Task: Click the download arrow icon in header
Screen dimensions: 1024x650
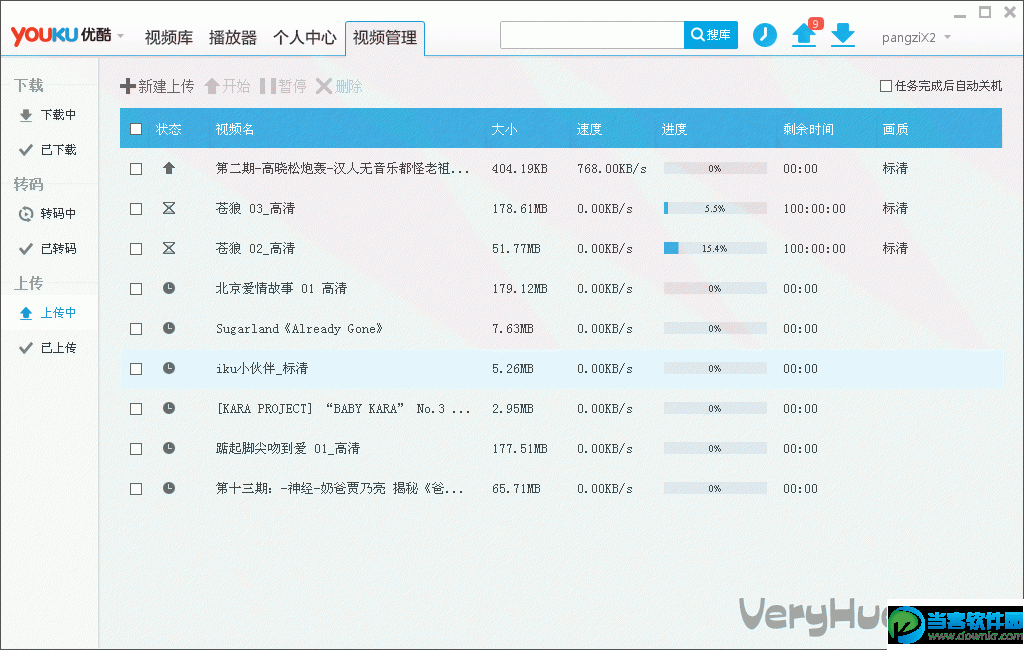Action: pos(843,35)
